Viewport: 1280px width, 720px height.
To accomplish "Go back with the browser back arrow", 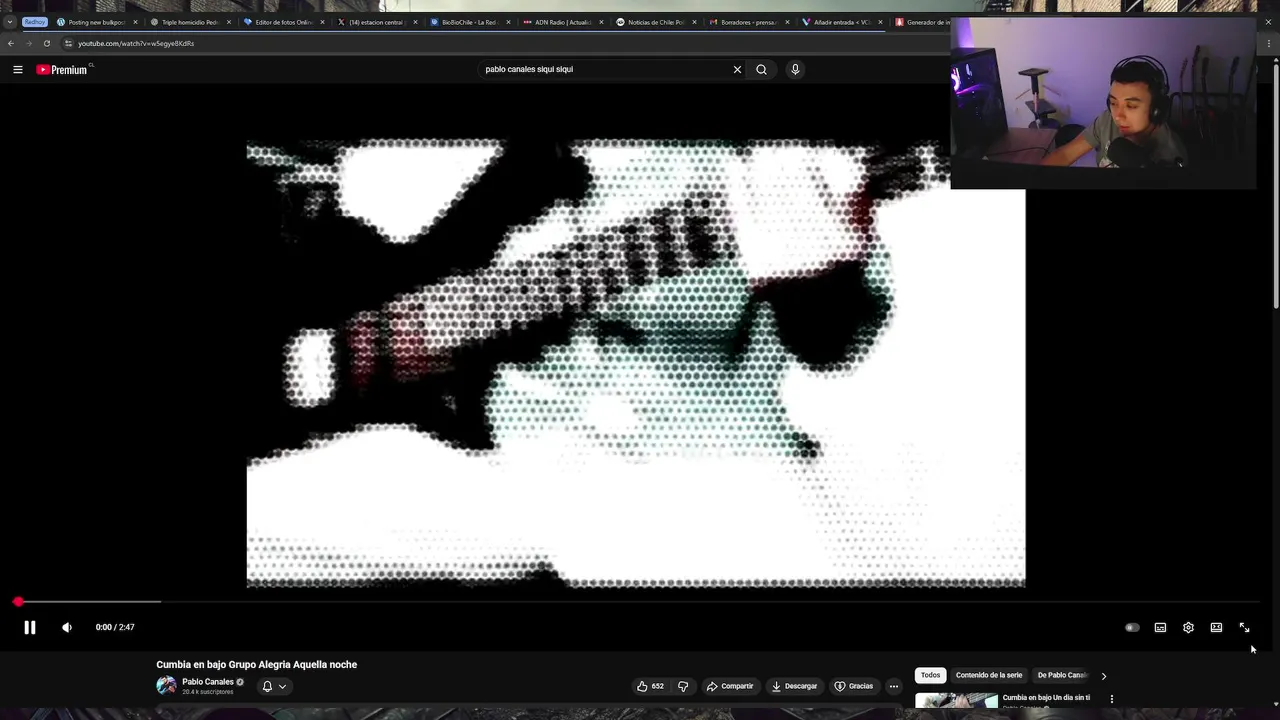I will pyautogui.click(x=11, y=43).
